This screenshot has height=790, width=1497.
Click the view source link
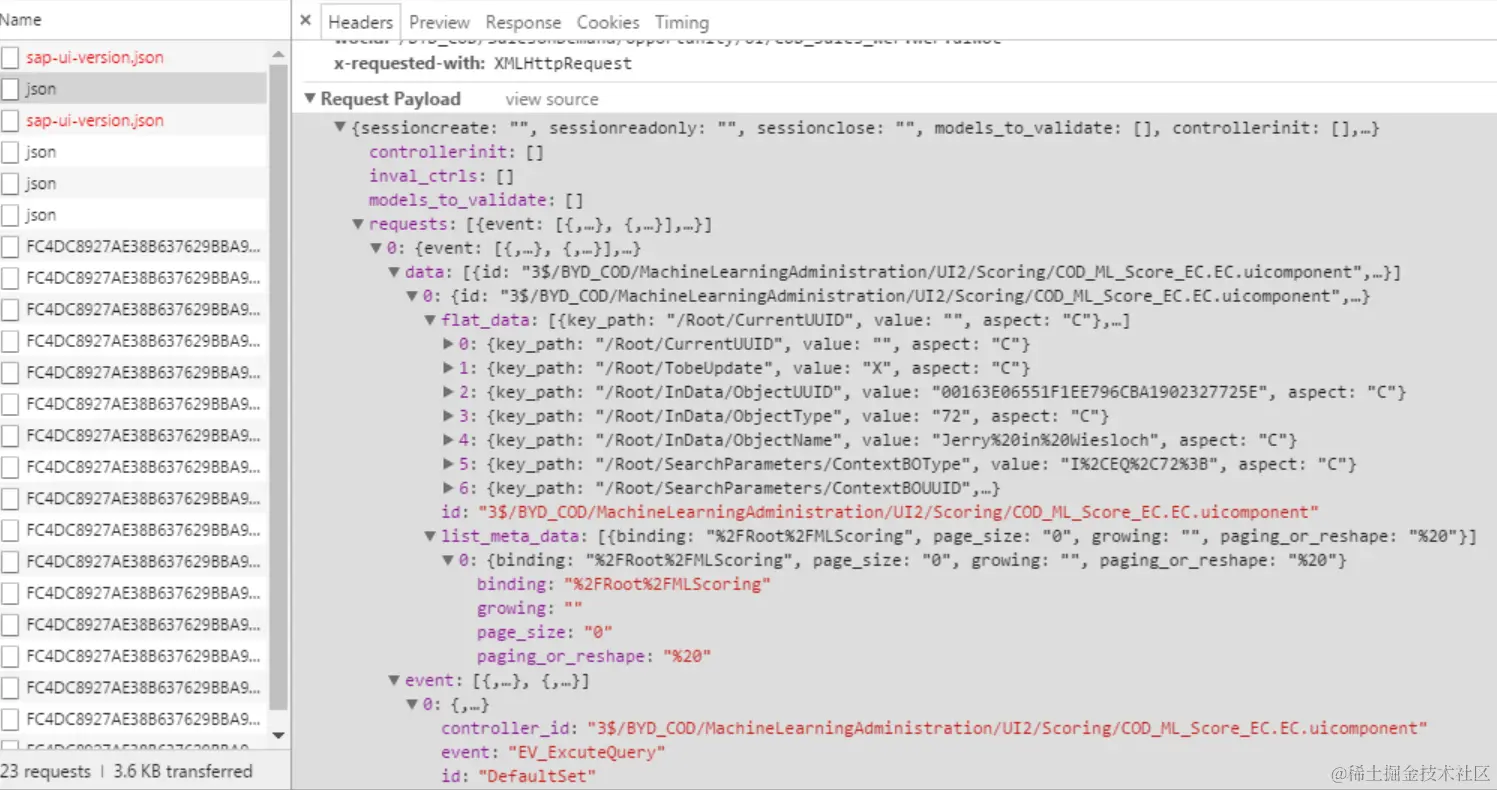pyautogui.click(x=552, y=99)
